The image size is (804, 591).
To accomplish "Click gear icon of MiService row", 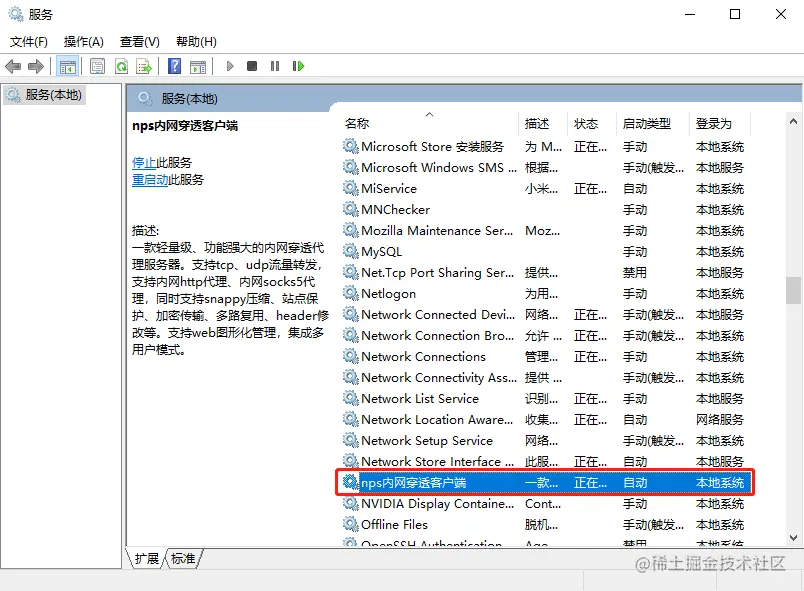I will tap(351, 188).
